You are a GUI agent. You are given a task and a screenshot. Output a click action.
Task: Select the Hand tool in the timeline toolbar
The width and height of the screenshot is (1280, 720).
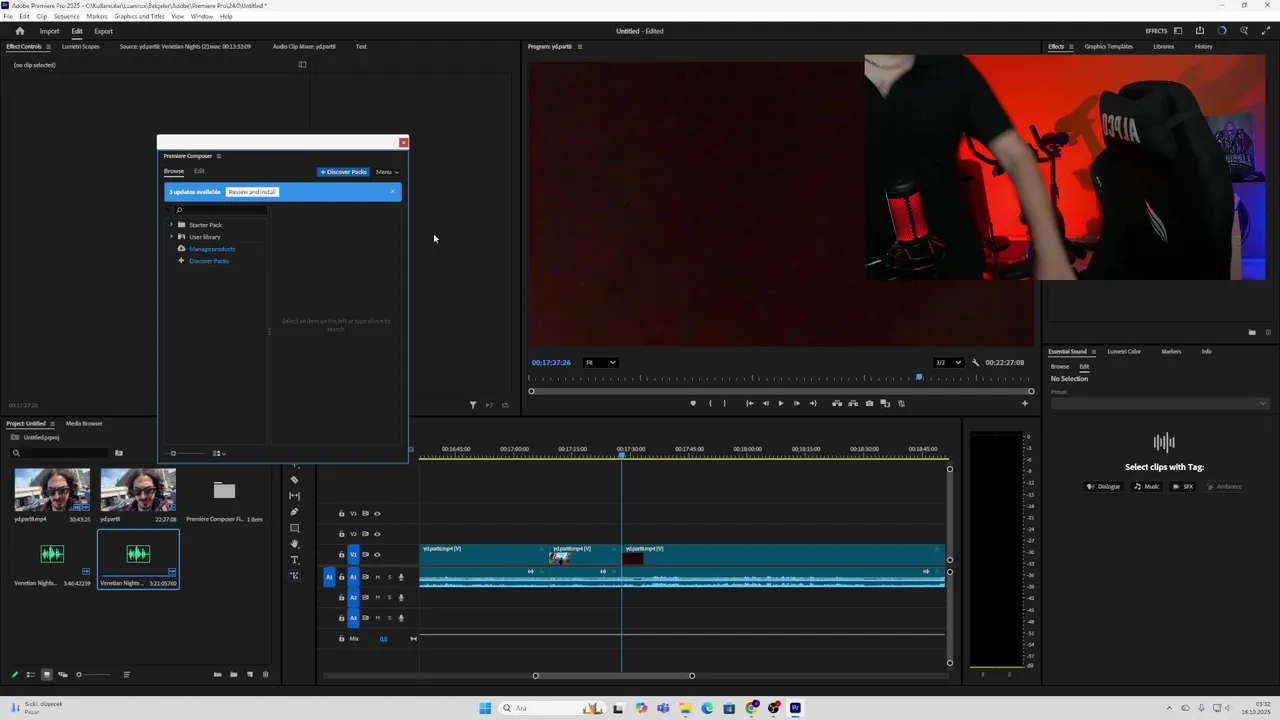click(294, 544)
